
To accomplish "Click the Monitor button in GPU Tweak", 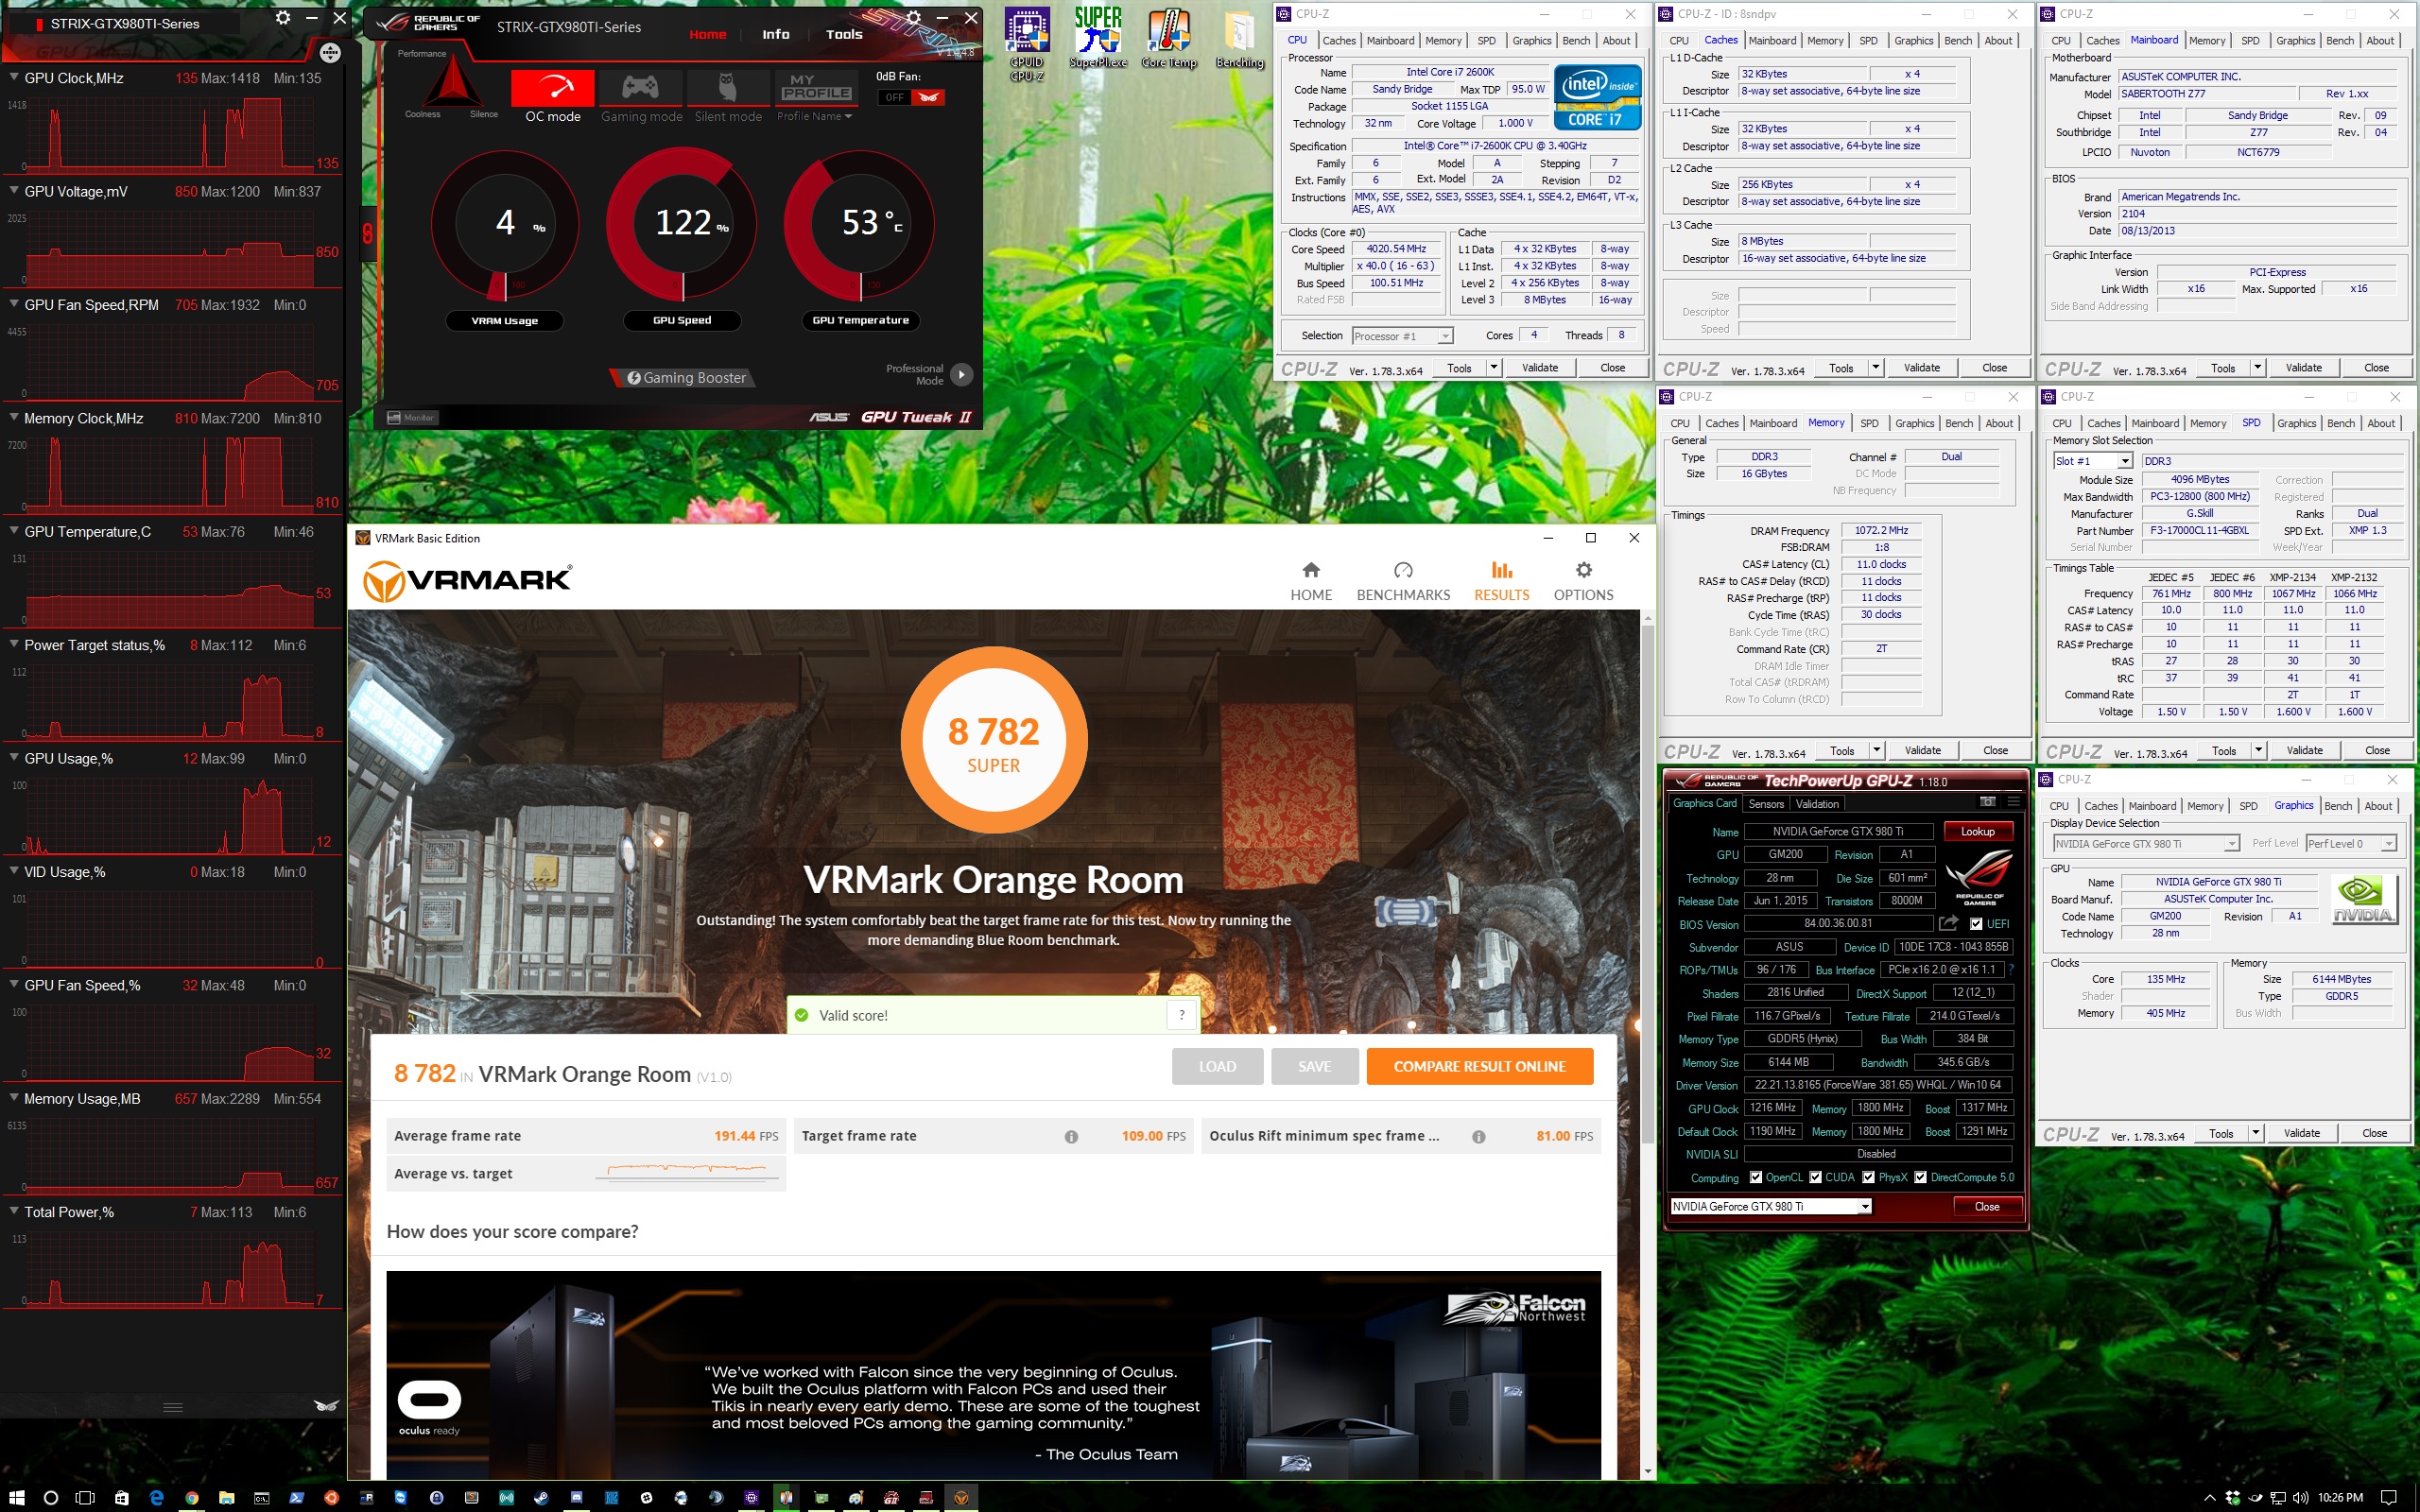I will 412,417.
